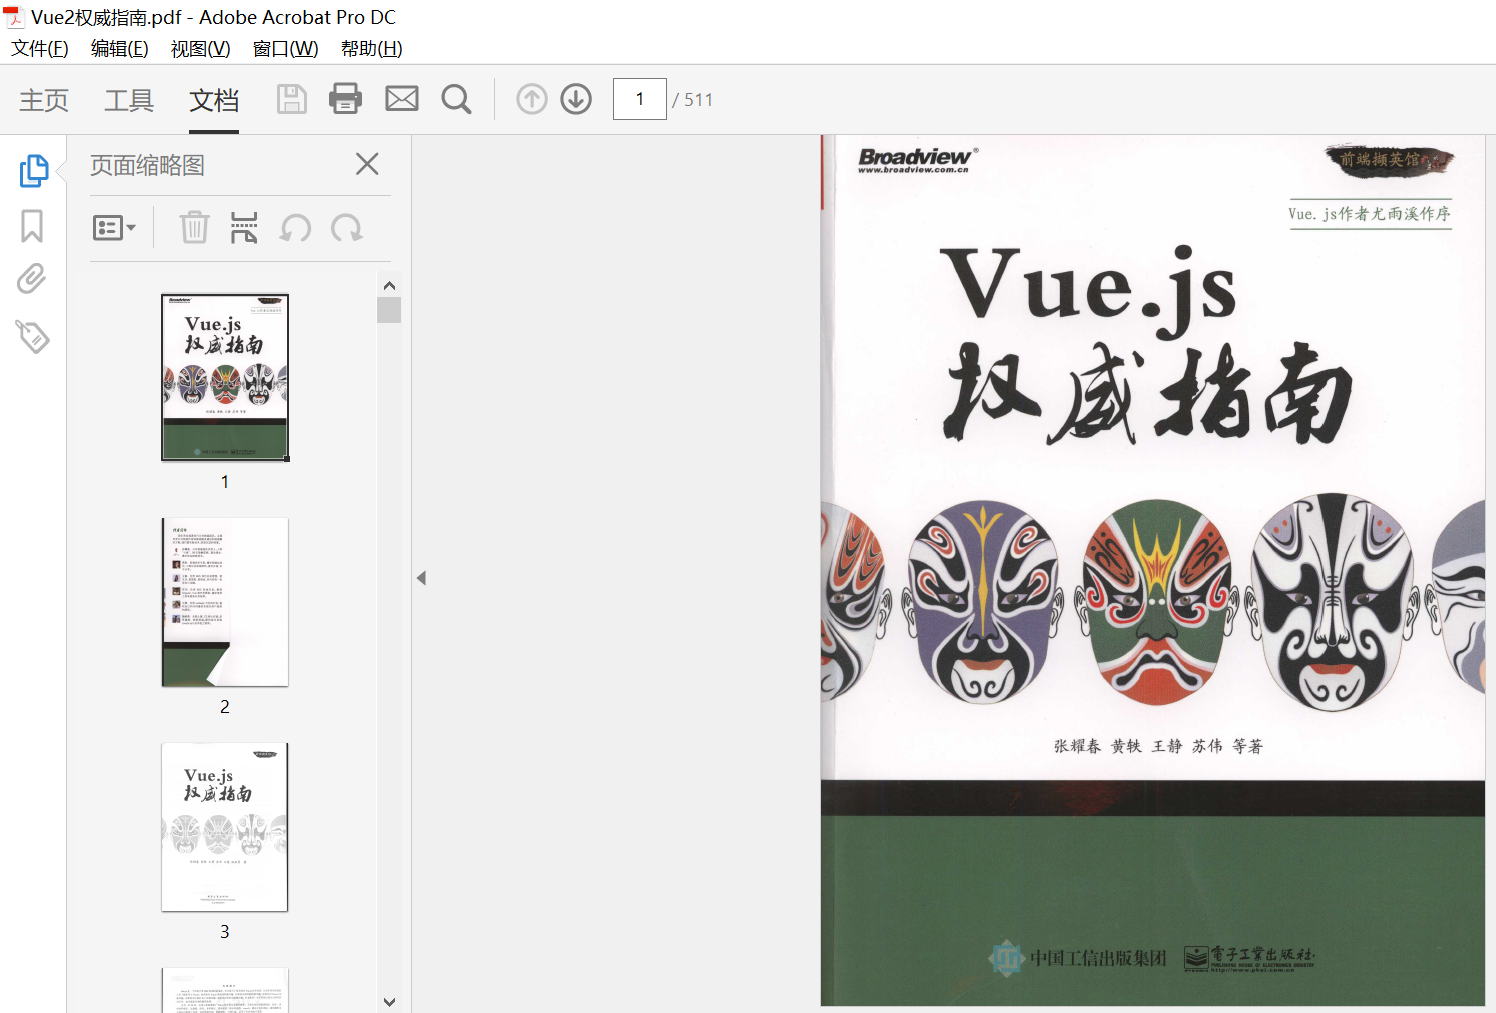Open the Page Thumbnails sidebar icon
This screenshot has width=1496, height=1013.
pyautogui.click(x=34, y=170)
